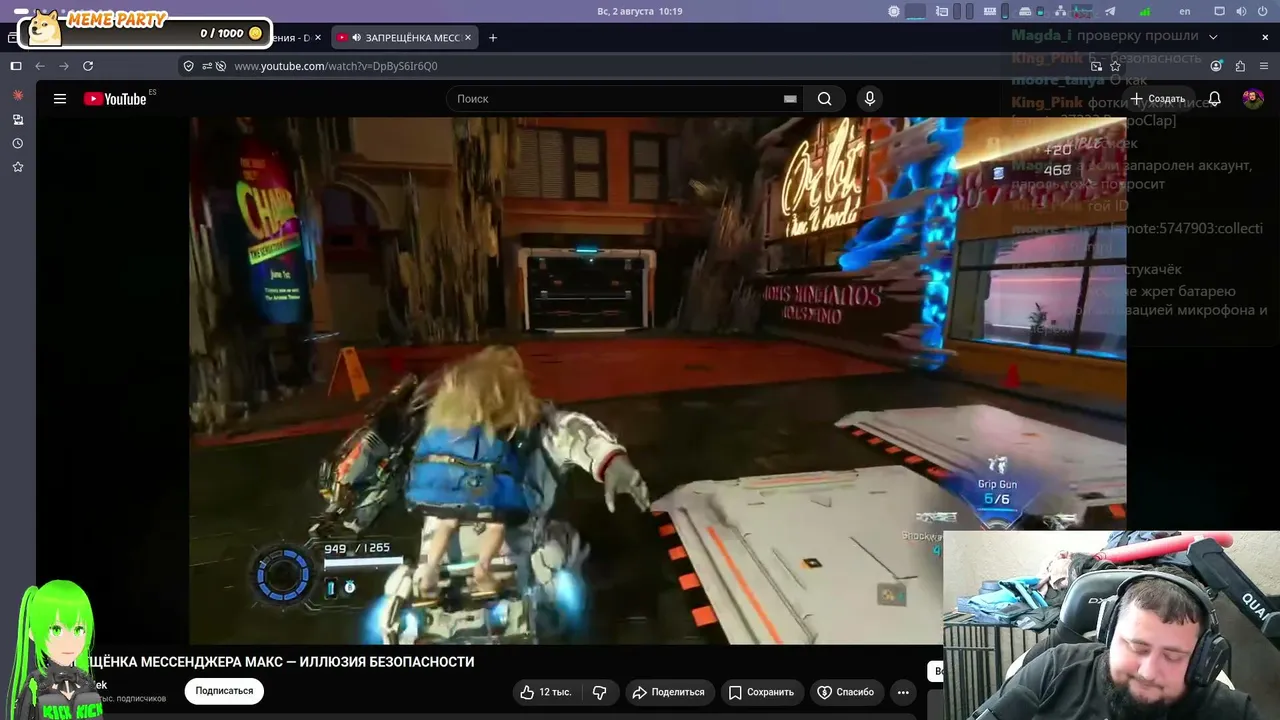This screenshot has width=1280, height=720.
Task: Click the Подписаться subscribe button
Action: [224, 691]
